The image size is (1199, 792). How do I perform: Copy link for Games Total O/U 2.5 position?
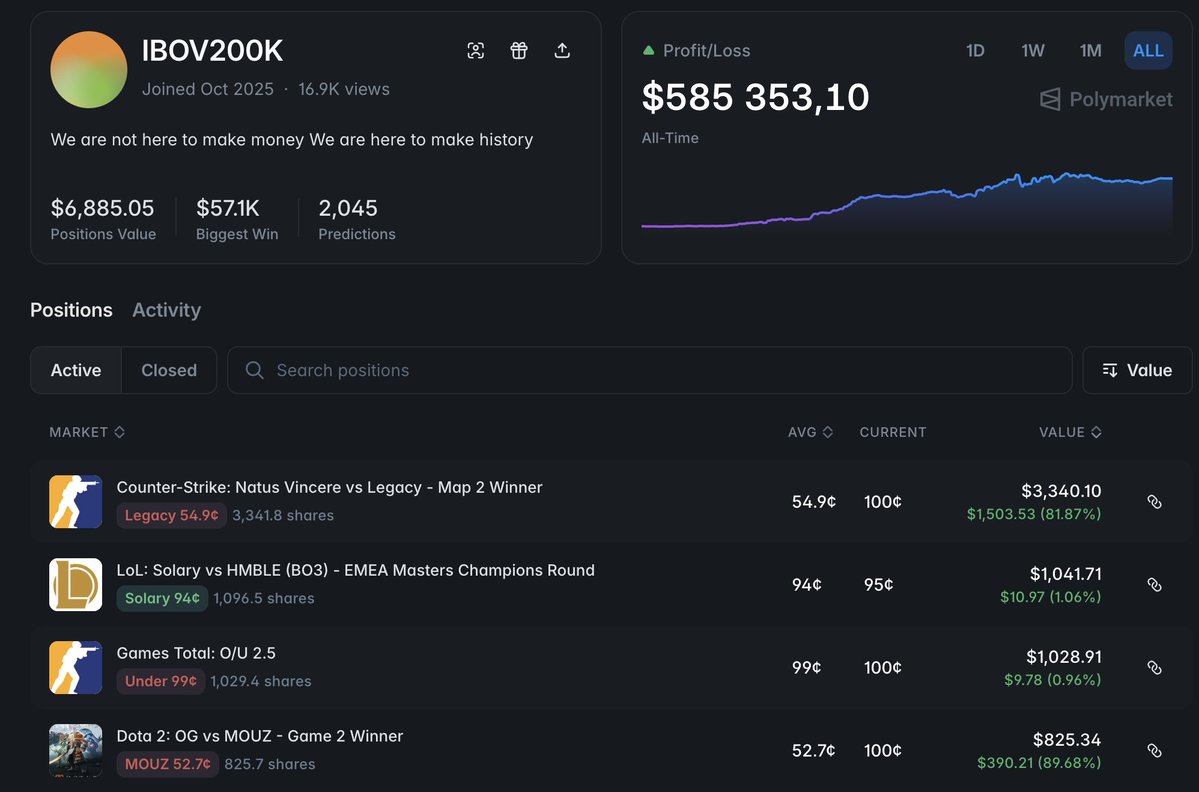pos(1155,667)
